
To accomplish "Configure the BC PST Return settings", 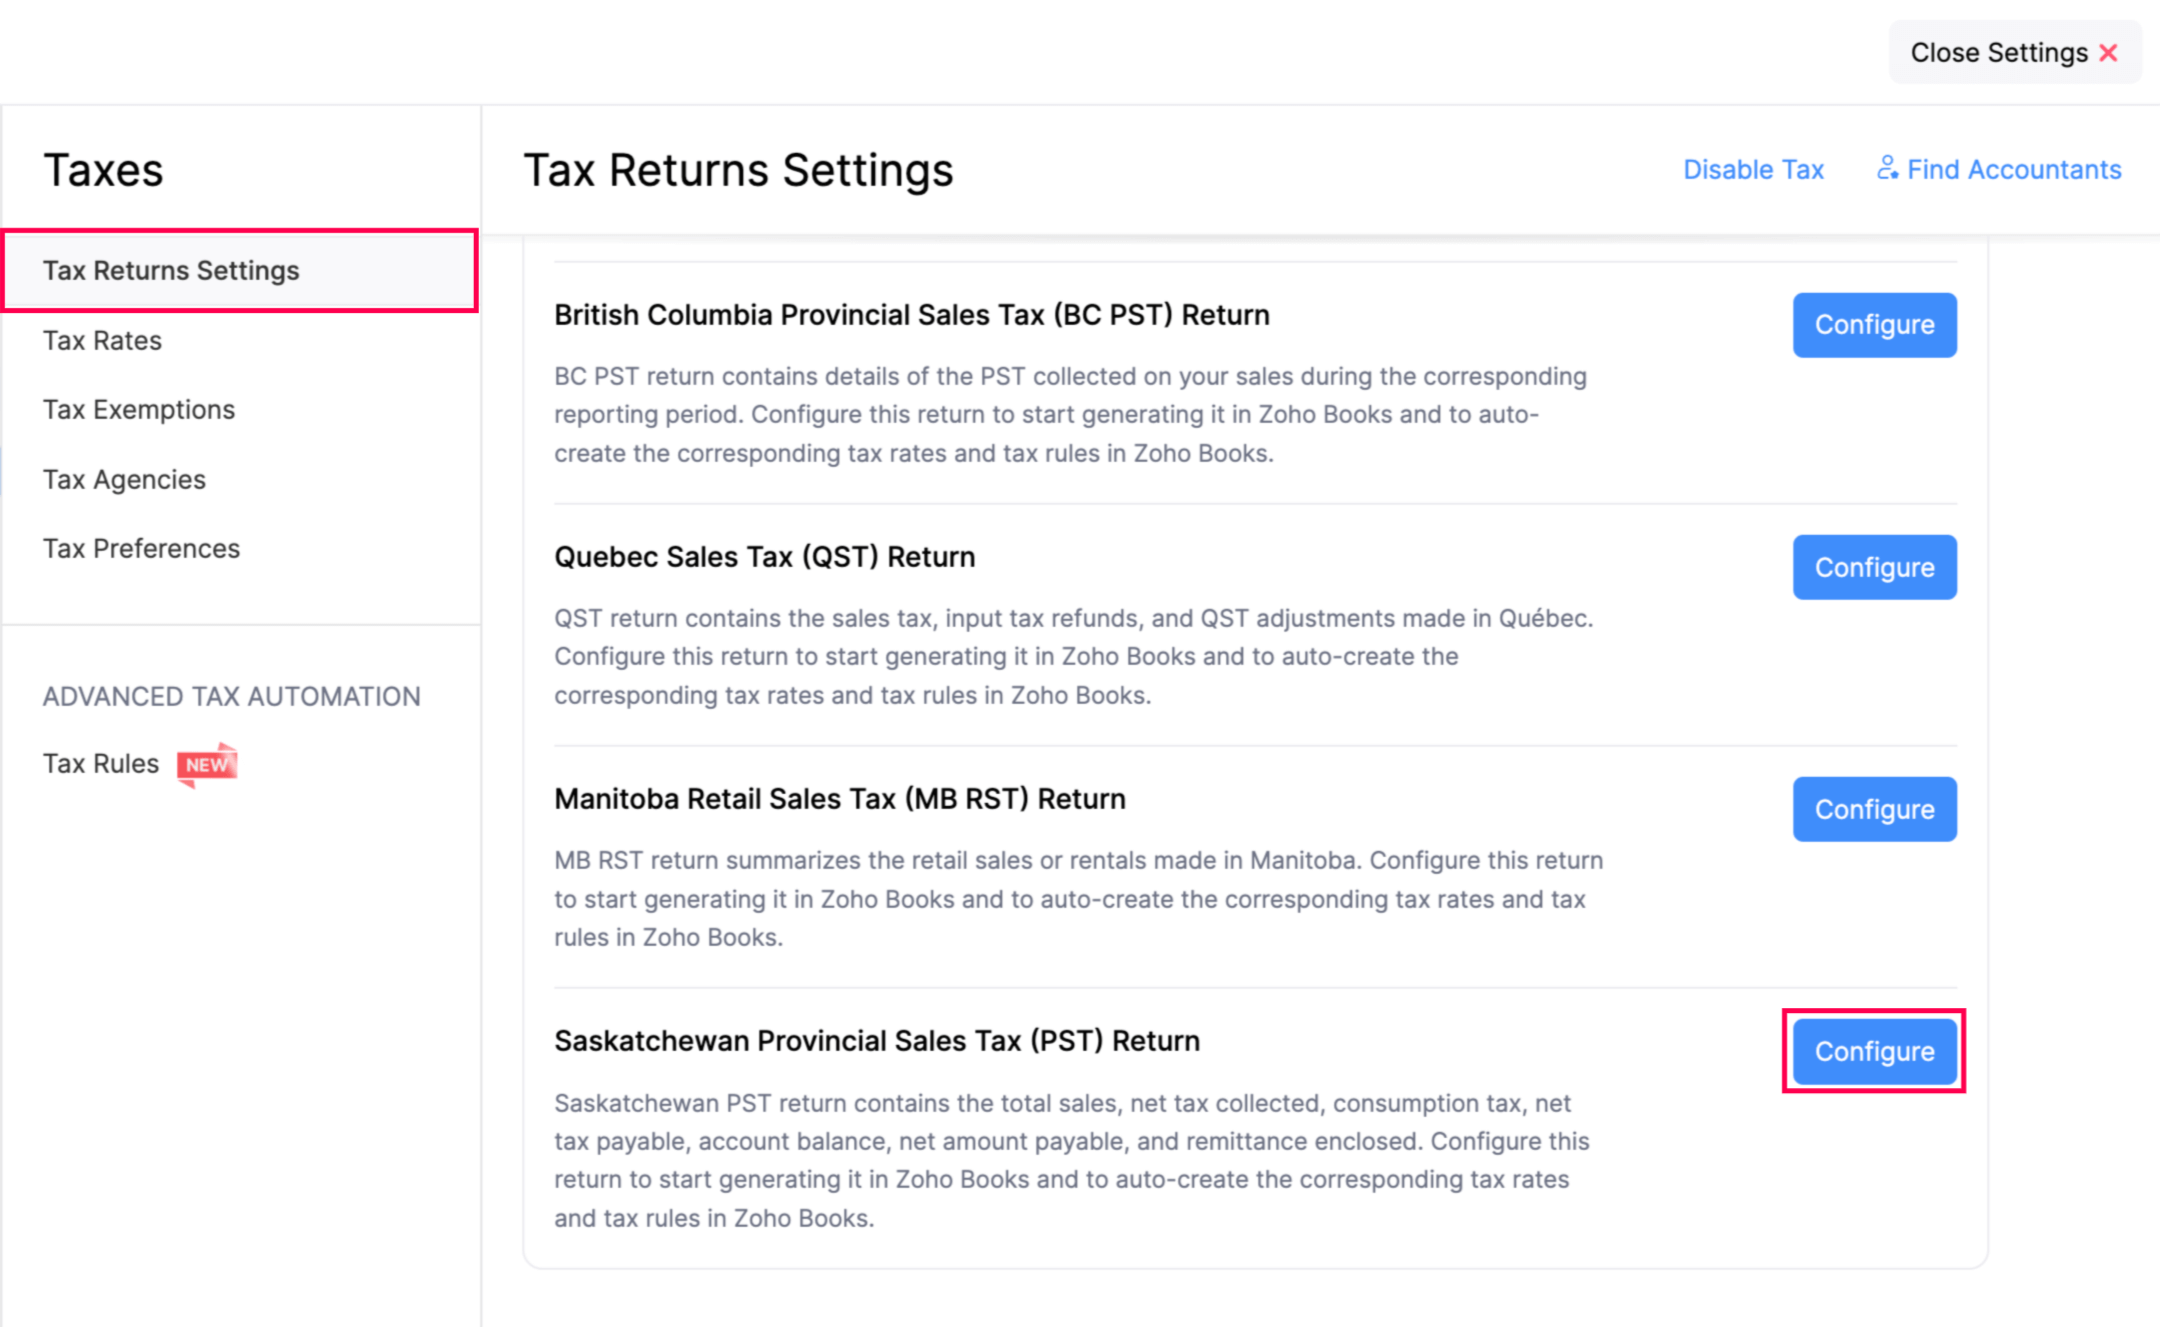I will [1871, 324].
